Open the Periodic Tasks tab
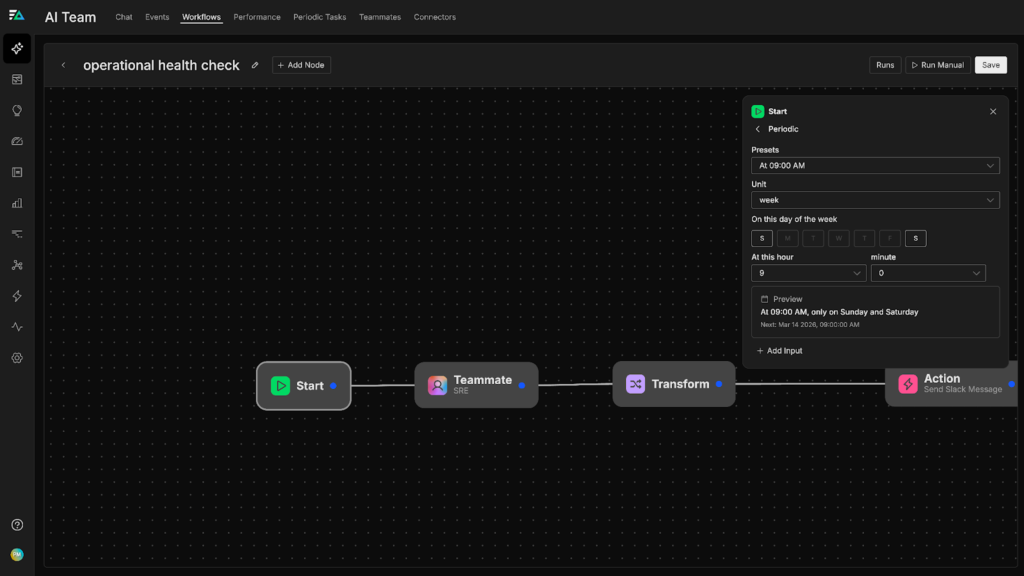 tap(319, 17)
